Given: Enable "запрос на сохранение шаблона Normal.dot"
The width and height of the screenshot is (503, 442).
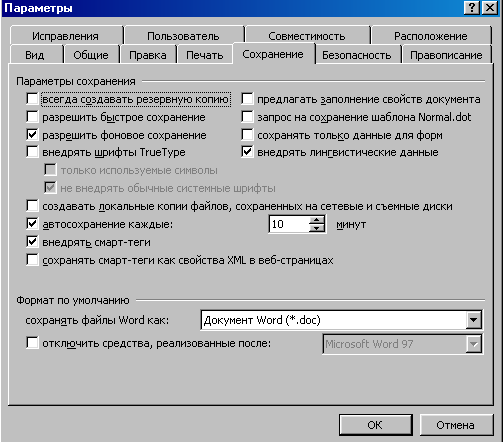Looking at the screenshot, I should click(x=247, y=117).
